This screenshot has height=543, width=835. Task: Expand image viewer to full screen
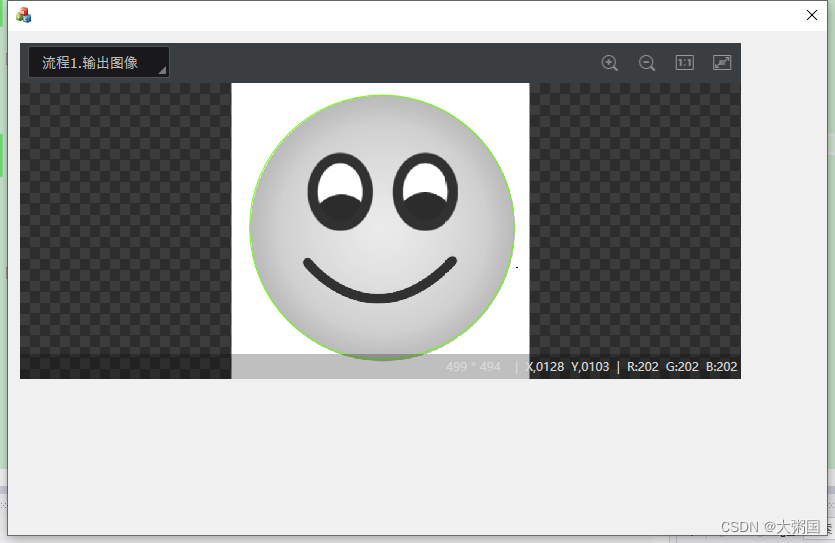tap(722, 63)
